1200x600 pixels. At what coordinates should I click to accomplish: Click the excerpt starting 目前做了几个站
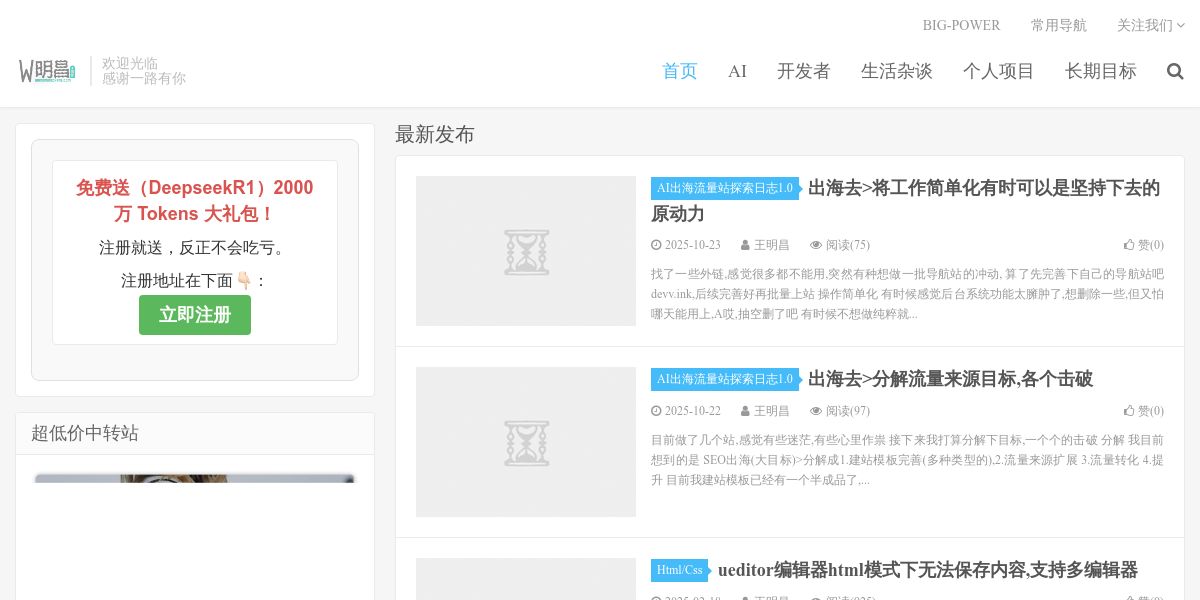click(x=907, y=460)
